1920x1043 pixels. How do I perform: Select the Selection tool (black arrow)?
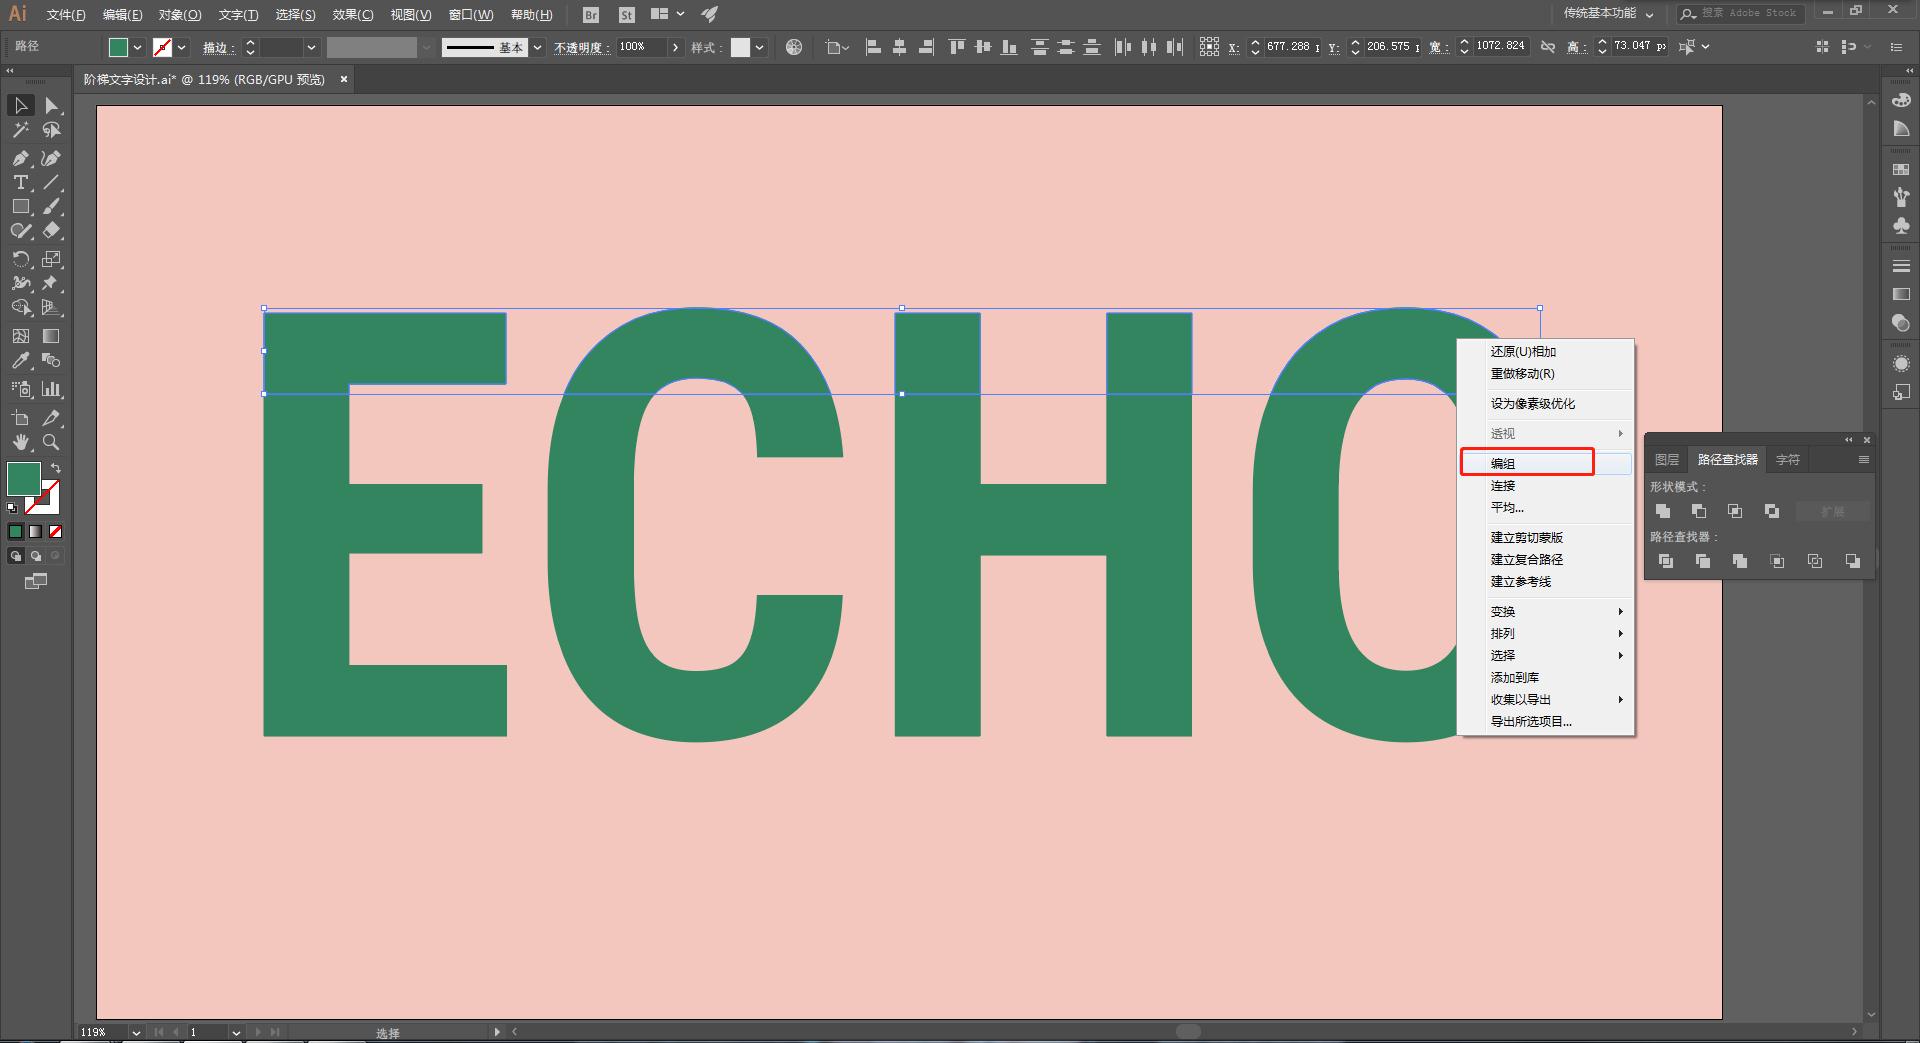[x=20, y=105]
